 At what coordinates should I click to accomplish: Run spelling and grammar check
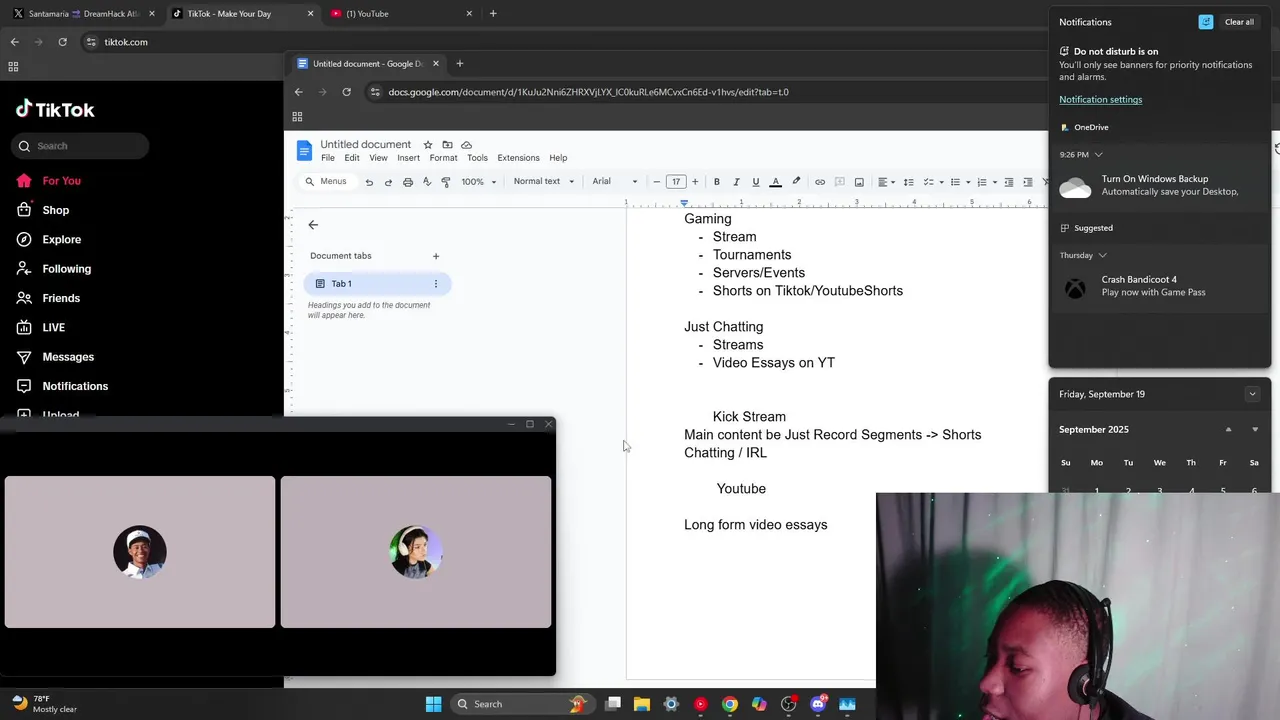coord(427,182)
